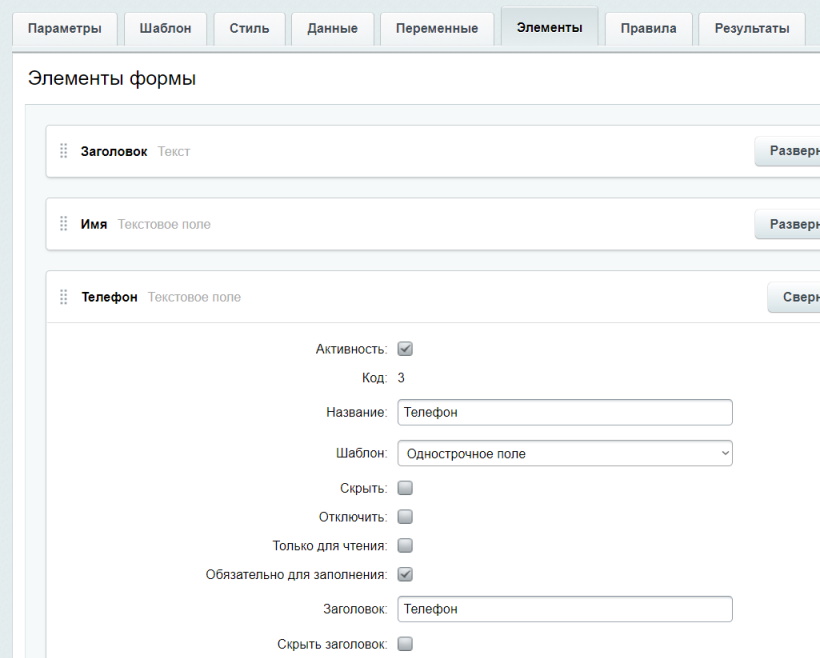Enable the Скрыть checkbox
This screenshot has width=820, height=658.
click(x=405, y=488)
